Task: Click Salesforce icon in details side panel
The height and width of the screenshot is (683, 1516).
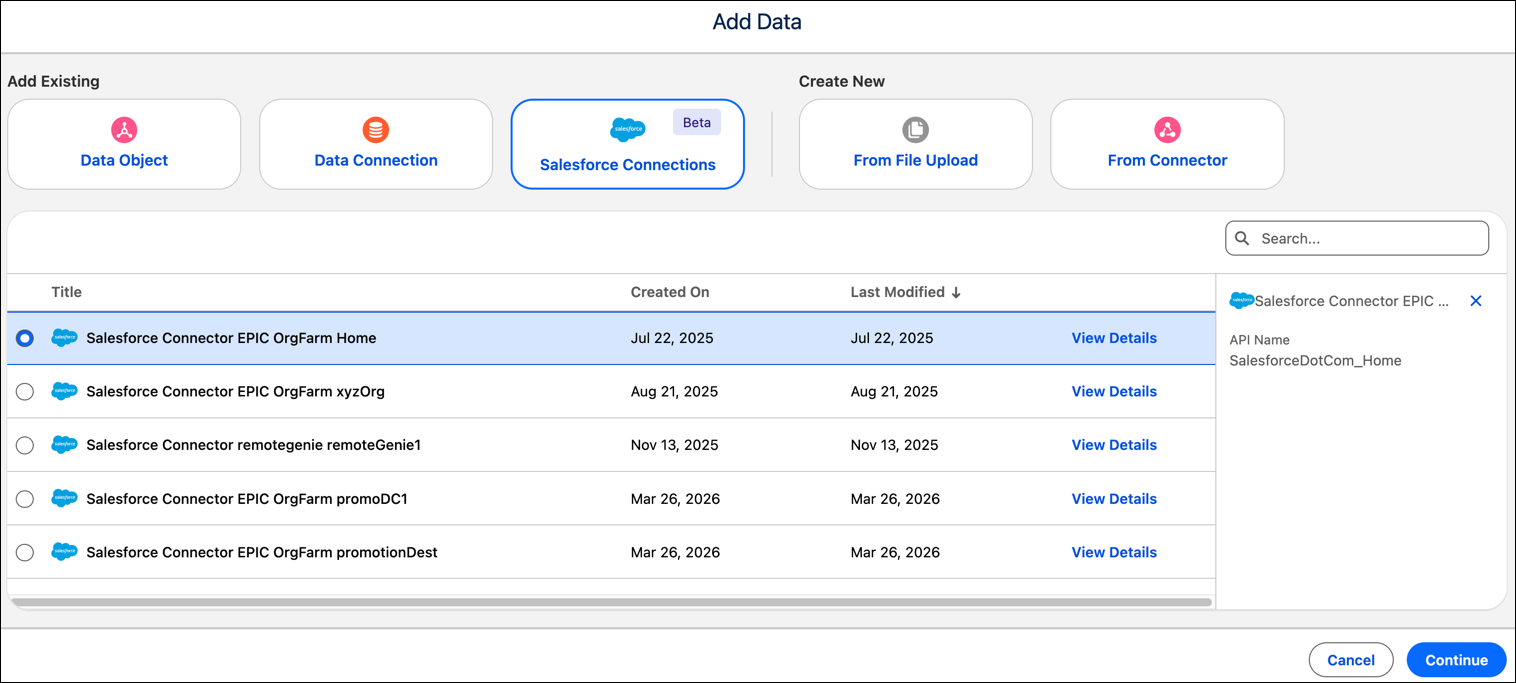Action: pyautogui.click(x=1241, y=300)
